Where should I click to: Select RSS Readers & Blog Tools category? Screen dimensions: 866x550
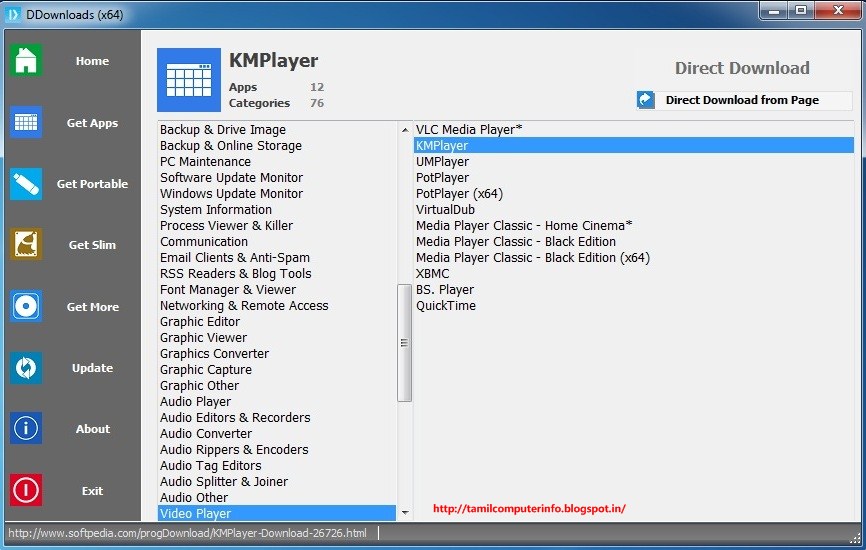(277, 274)
